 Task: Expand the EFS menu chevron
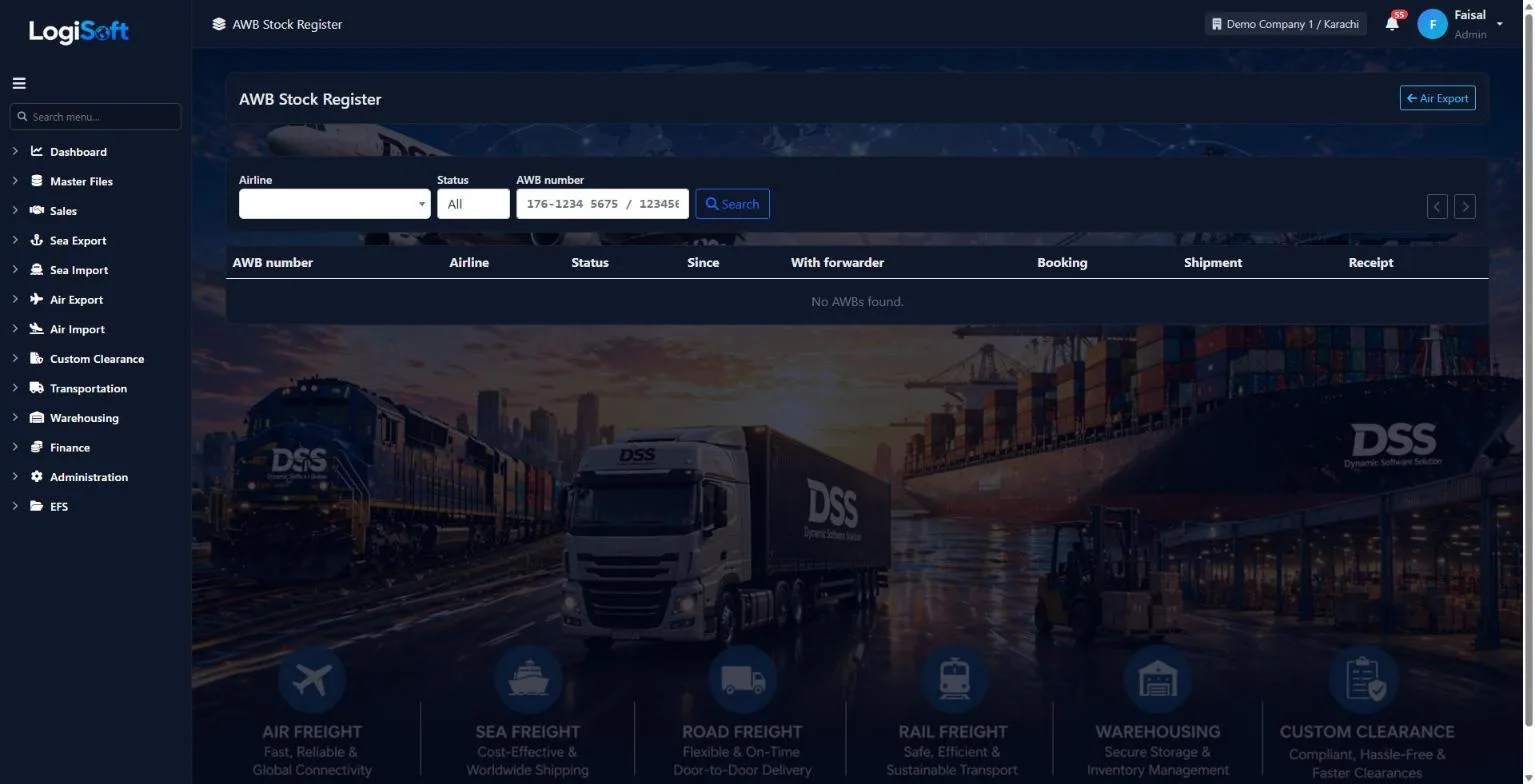15,506
